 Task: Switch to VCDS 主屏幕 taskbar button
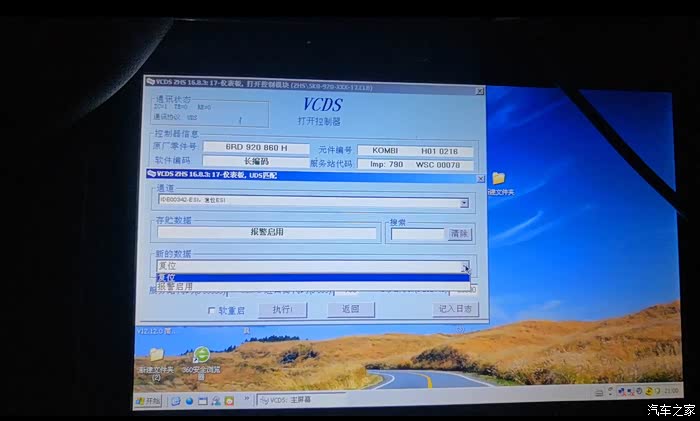290,400
